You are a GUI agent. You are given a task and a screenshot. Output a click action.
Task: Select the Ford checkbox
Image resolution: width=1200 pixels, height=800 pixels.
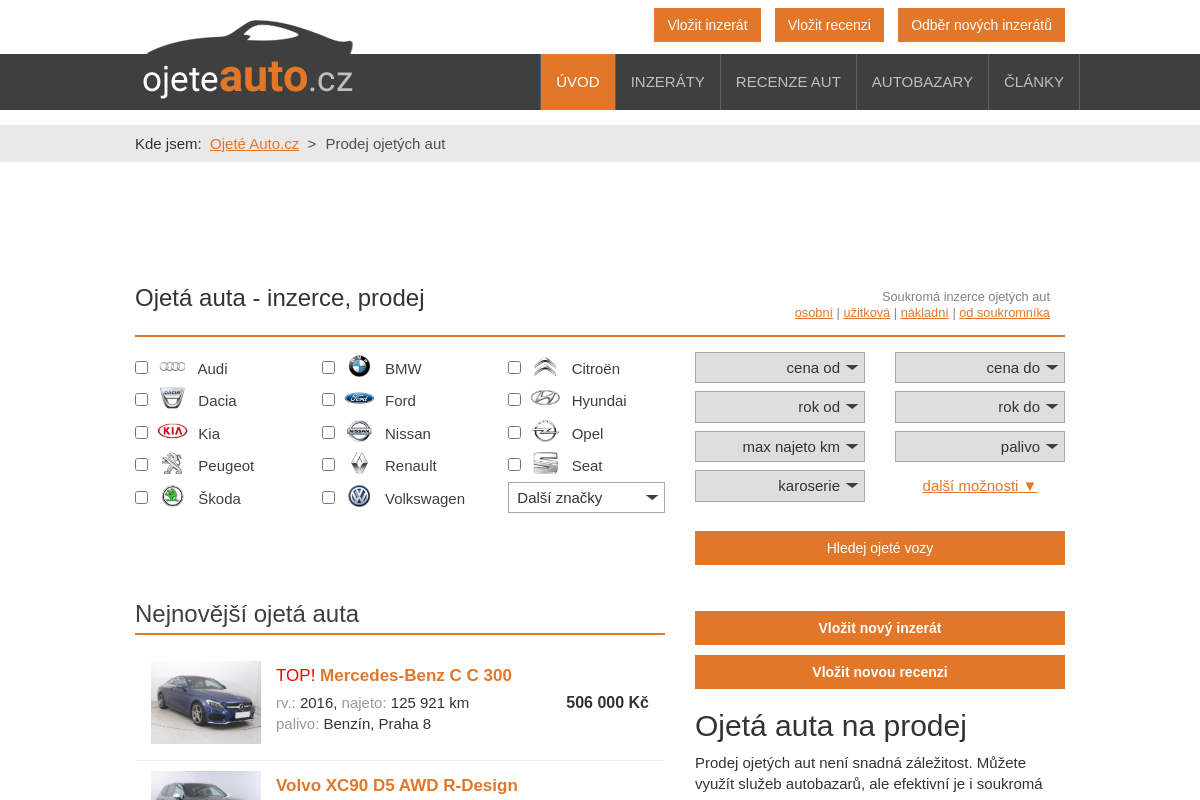click(x=328, y=399)
